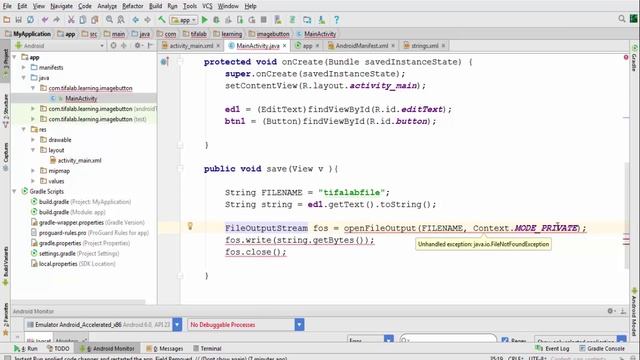640x360 pixels.
Task: Click the Copy icon in toolbar
Action: tap(83, 20)
